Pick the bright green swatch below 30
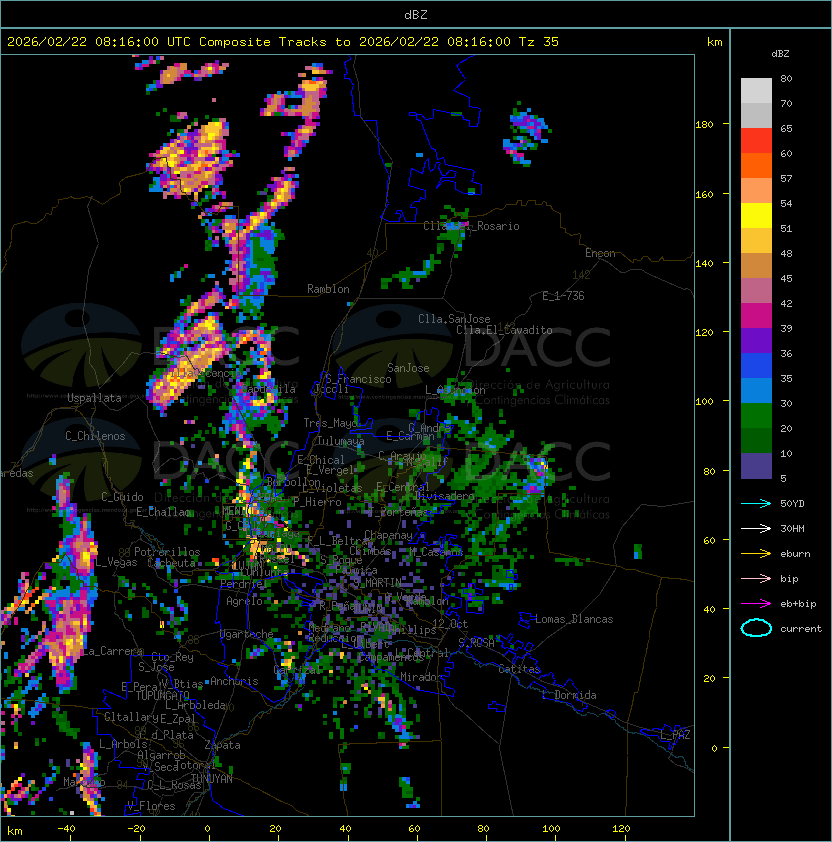The image size is (832, 842). [x=756, y=416]
